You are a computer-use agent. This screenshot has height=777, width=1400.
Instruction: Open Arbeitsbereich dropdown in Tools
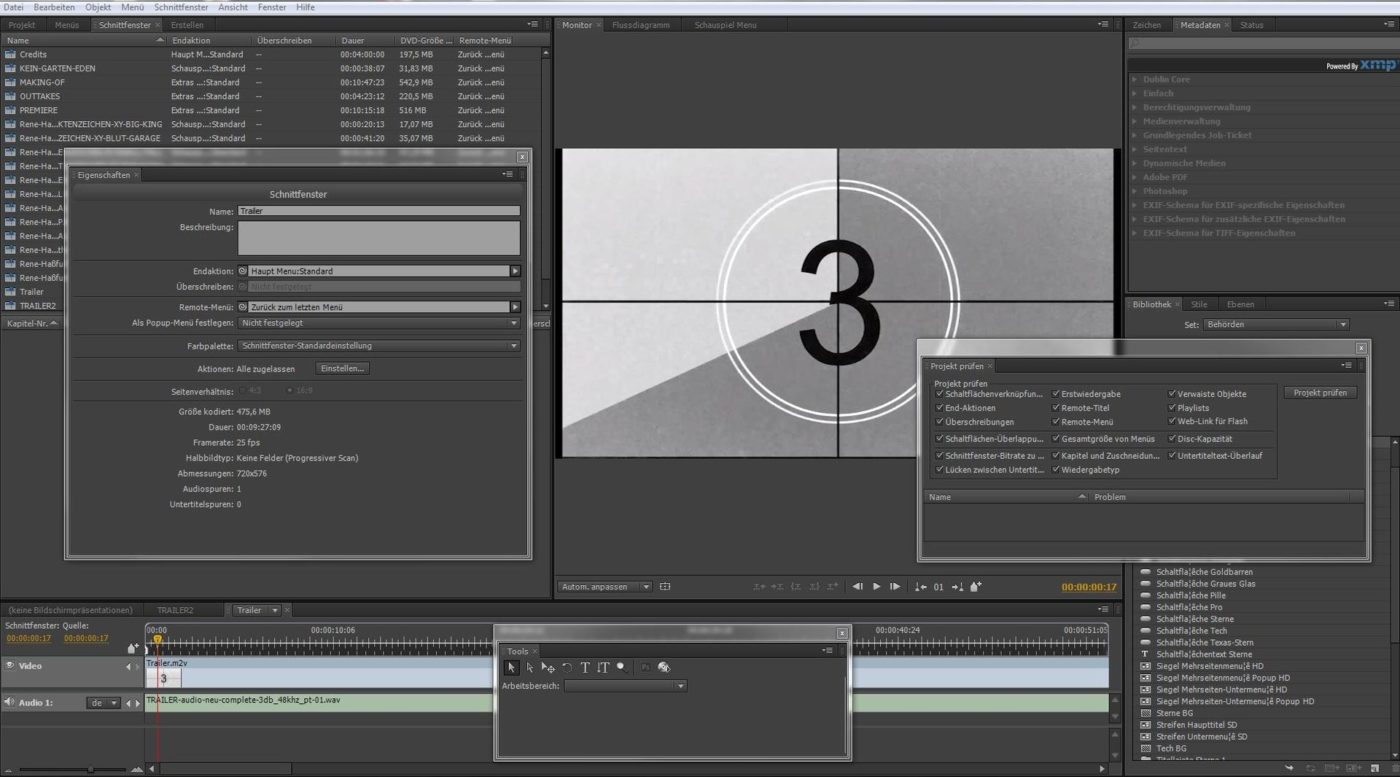[x=626, y=686]
